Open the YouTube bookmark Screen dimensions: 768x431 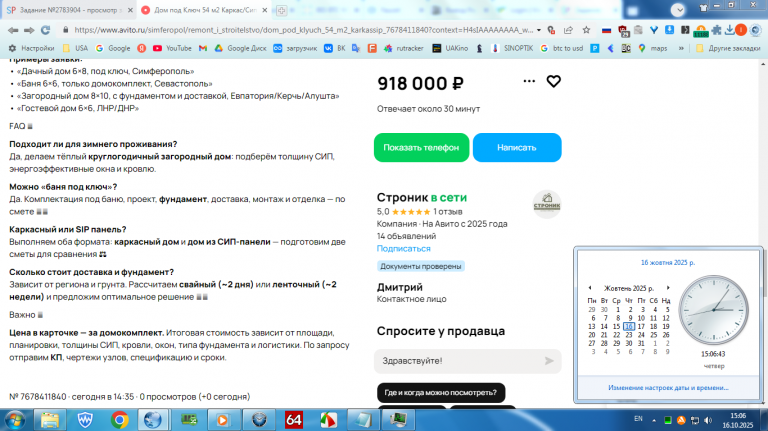pyautogui.click(x=172, y=48)
